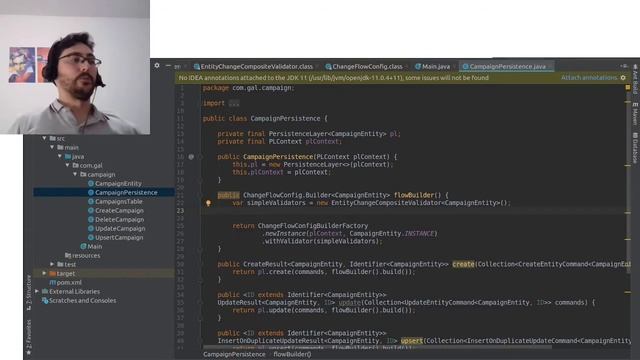The image size is (640, 360).
Task: Open the Database tool window
Action: pyautogui.click(x=635, y=148)
